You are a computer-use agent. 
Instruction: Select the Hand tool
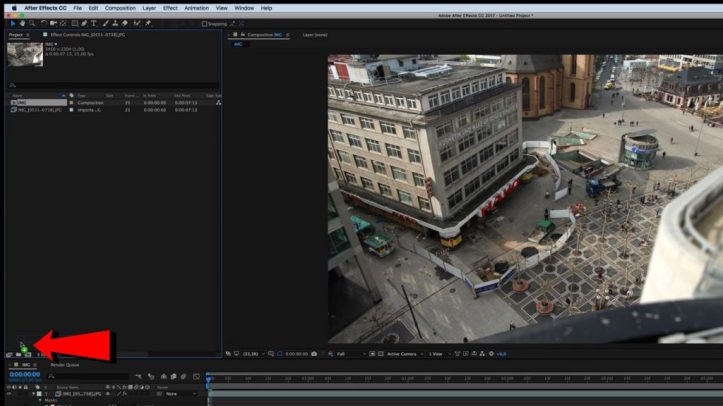click(23, 23)
